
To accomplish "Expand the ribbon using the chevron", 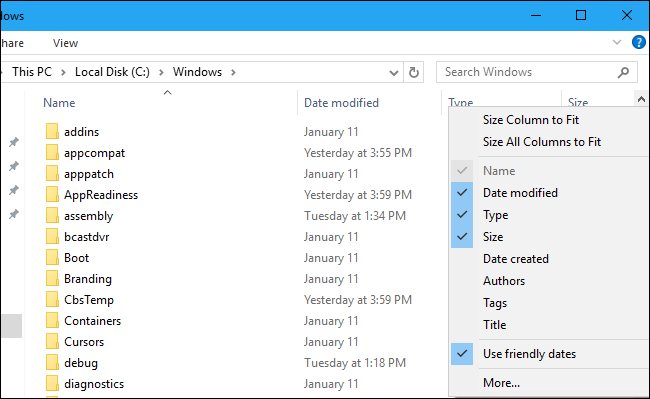I will (617, 42).
